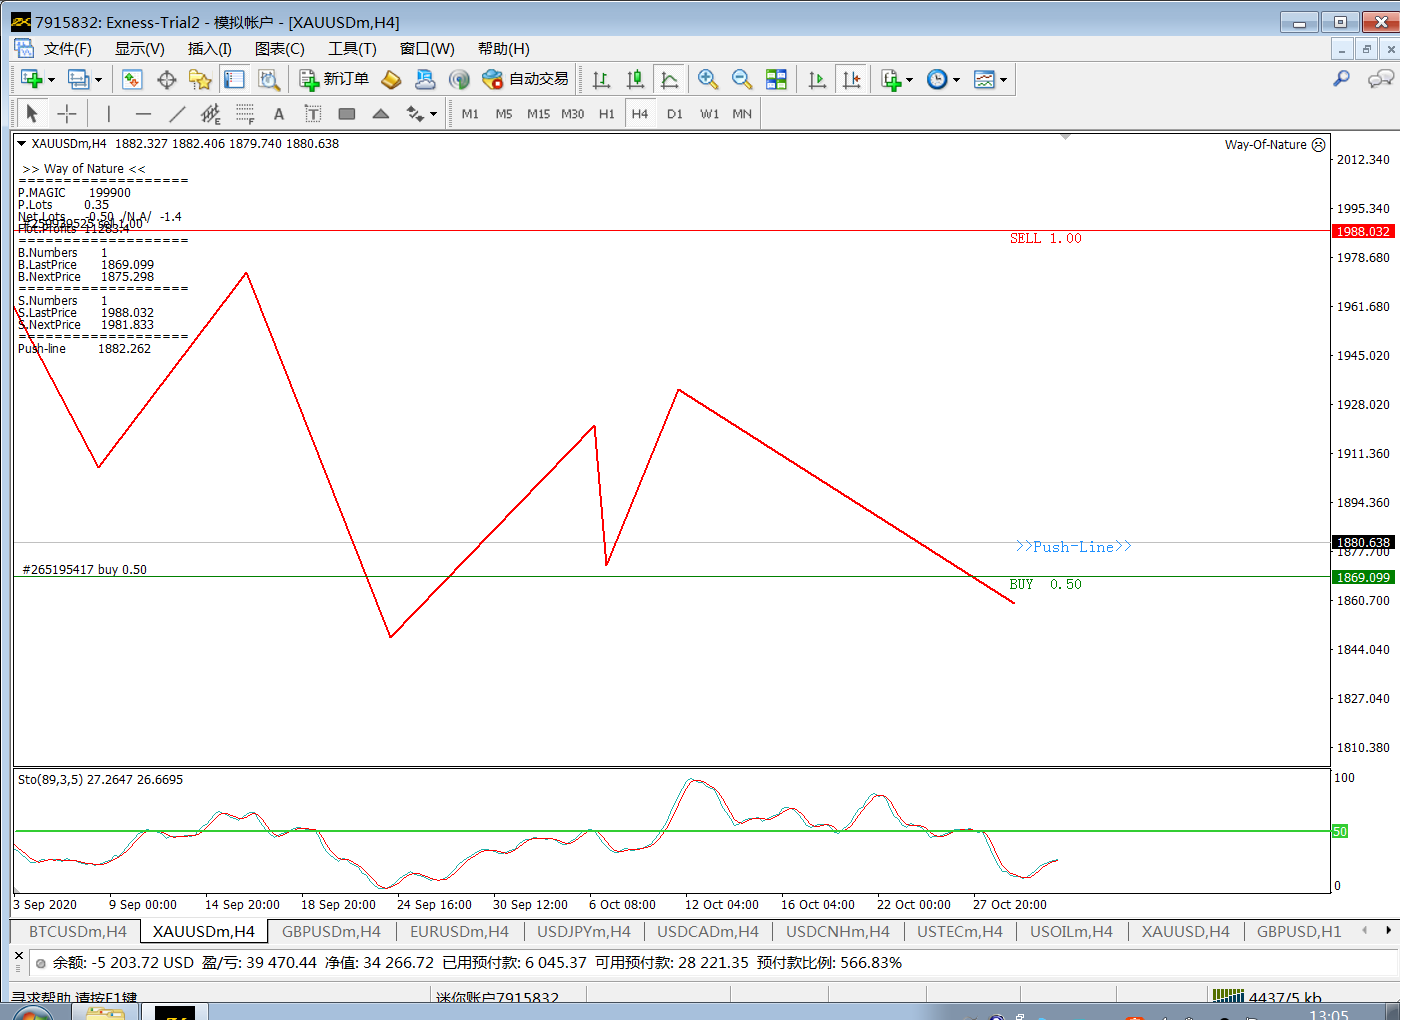
Task: Open the chart templates dropdown arrow
Action: [x=1003, y=80]
